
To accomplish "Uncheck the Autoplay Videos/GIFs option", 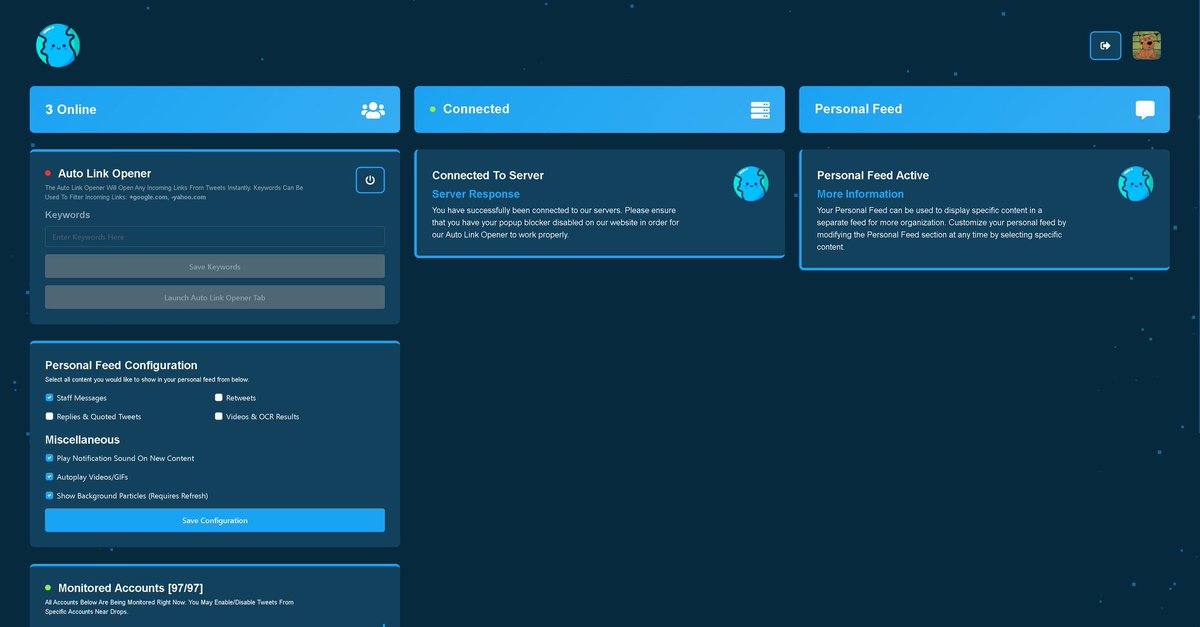I will click(x=49, y=477).
